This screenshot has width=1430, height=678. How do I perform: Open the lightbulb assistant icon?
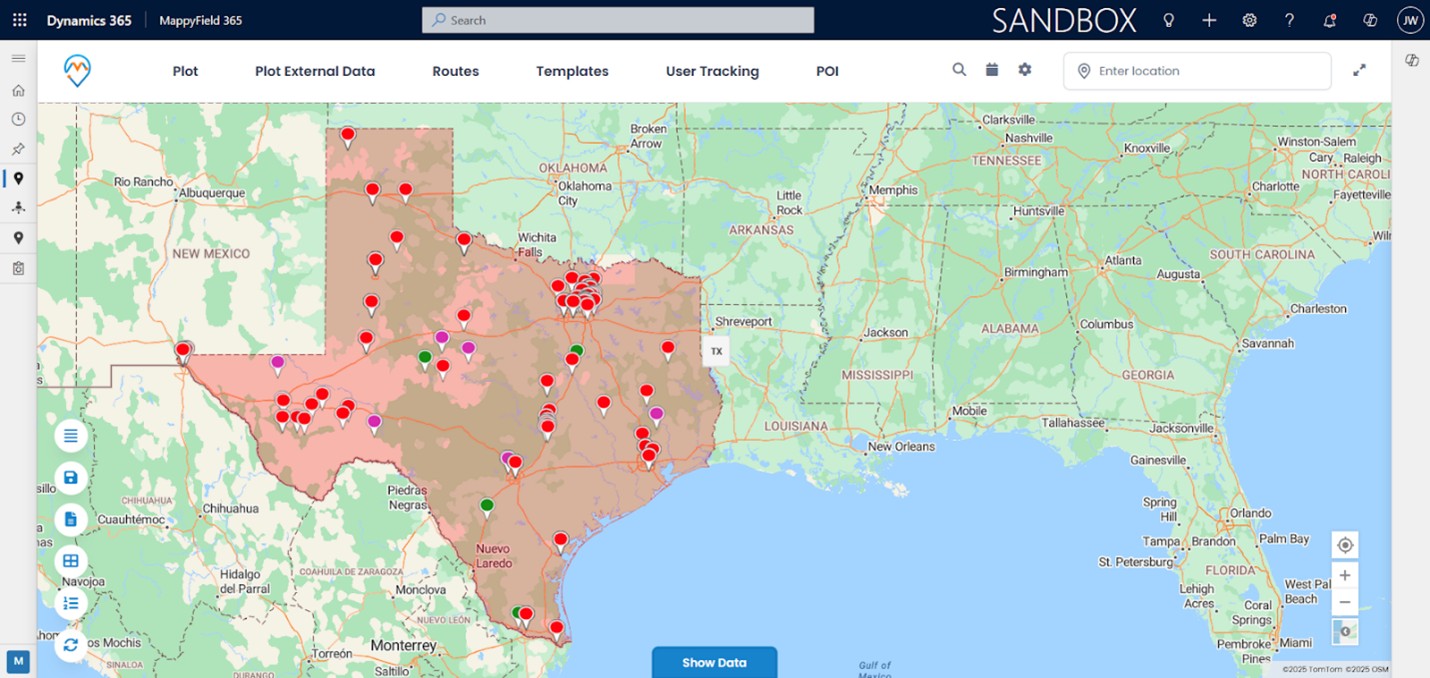[1168, 20]
